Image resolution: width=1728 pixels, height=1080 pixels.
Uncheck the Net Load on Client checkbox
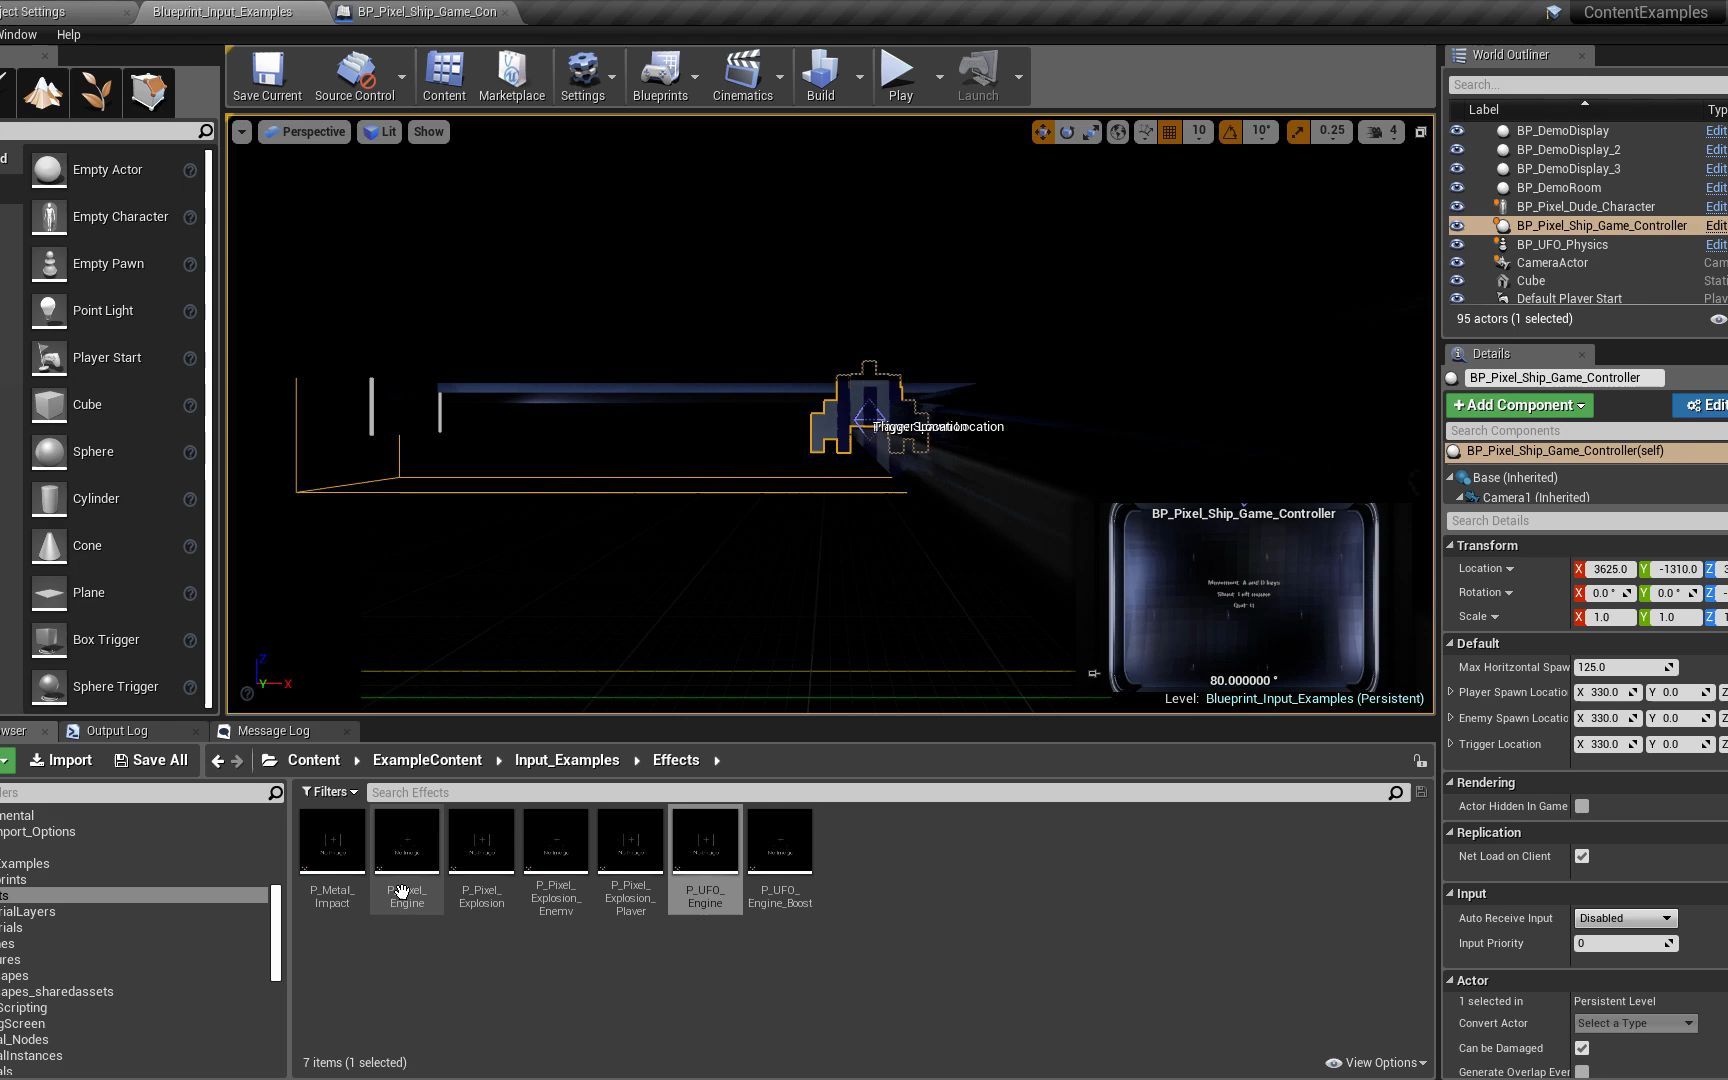coord(1582,857)
